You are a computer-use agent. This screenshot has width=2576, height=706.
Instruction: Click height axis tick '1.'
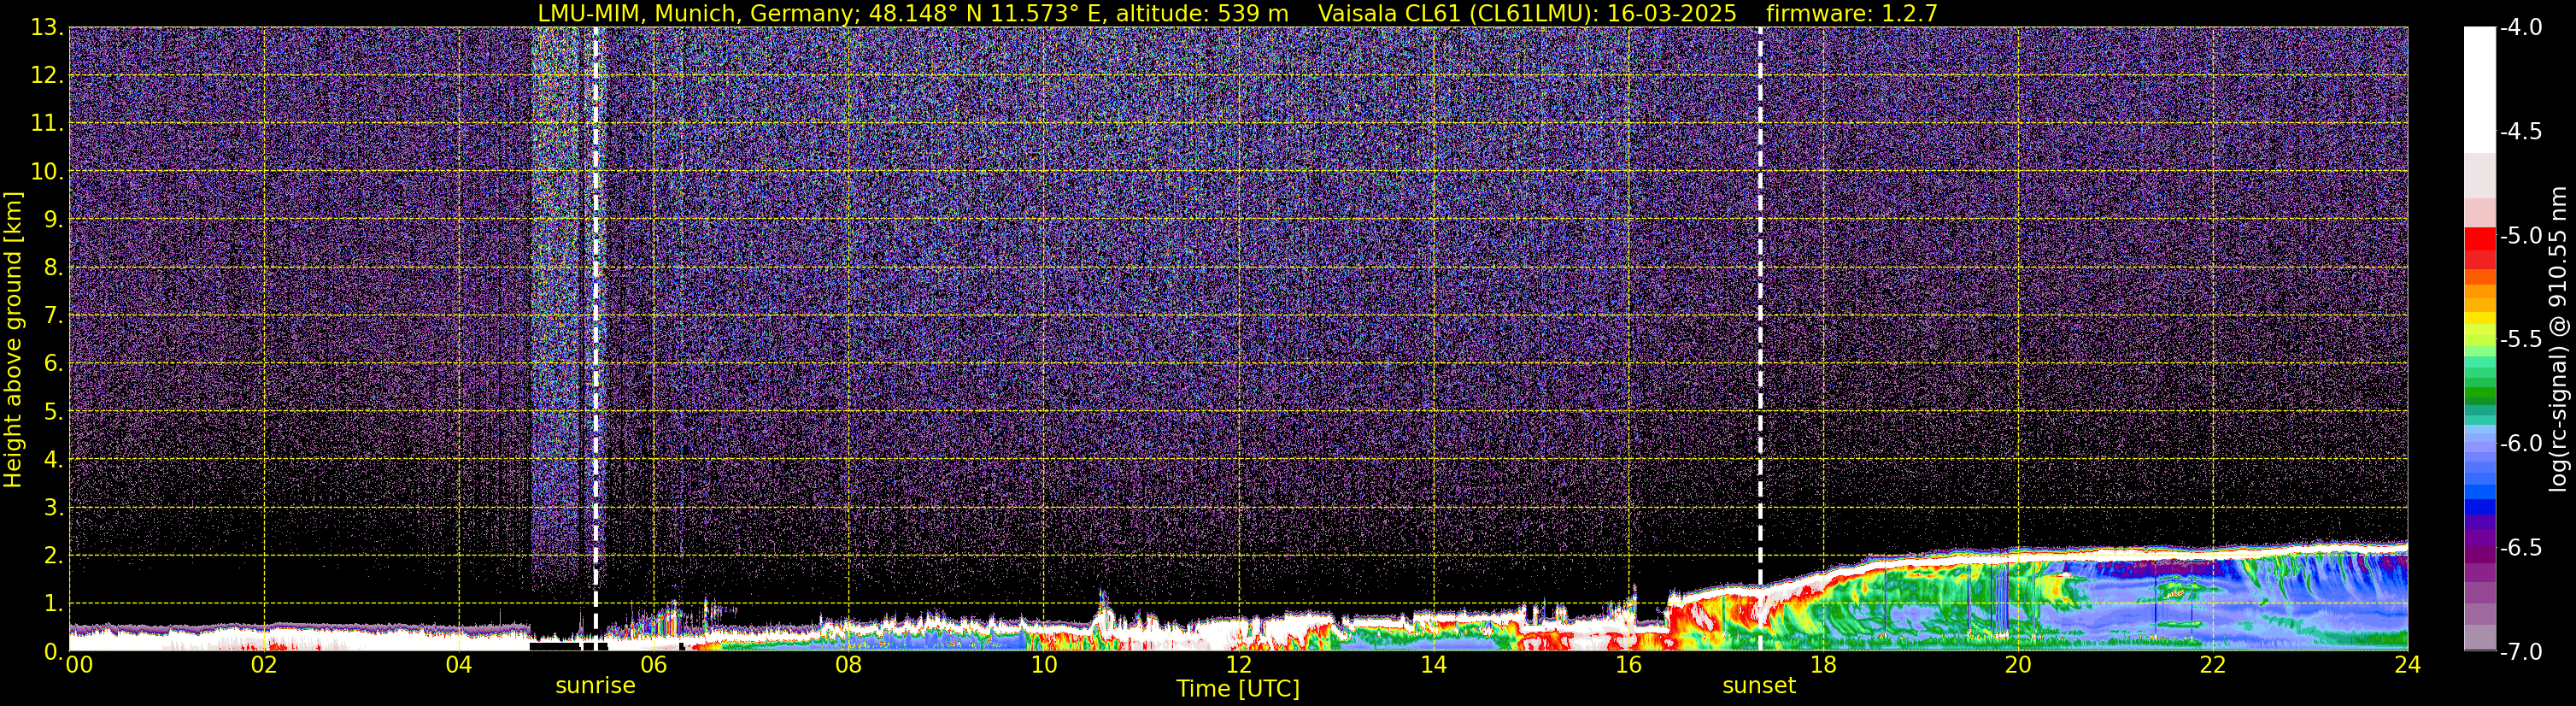pyautogui.click(x=53, y=604)
